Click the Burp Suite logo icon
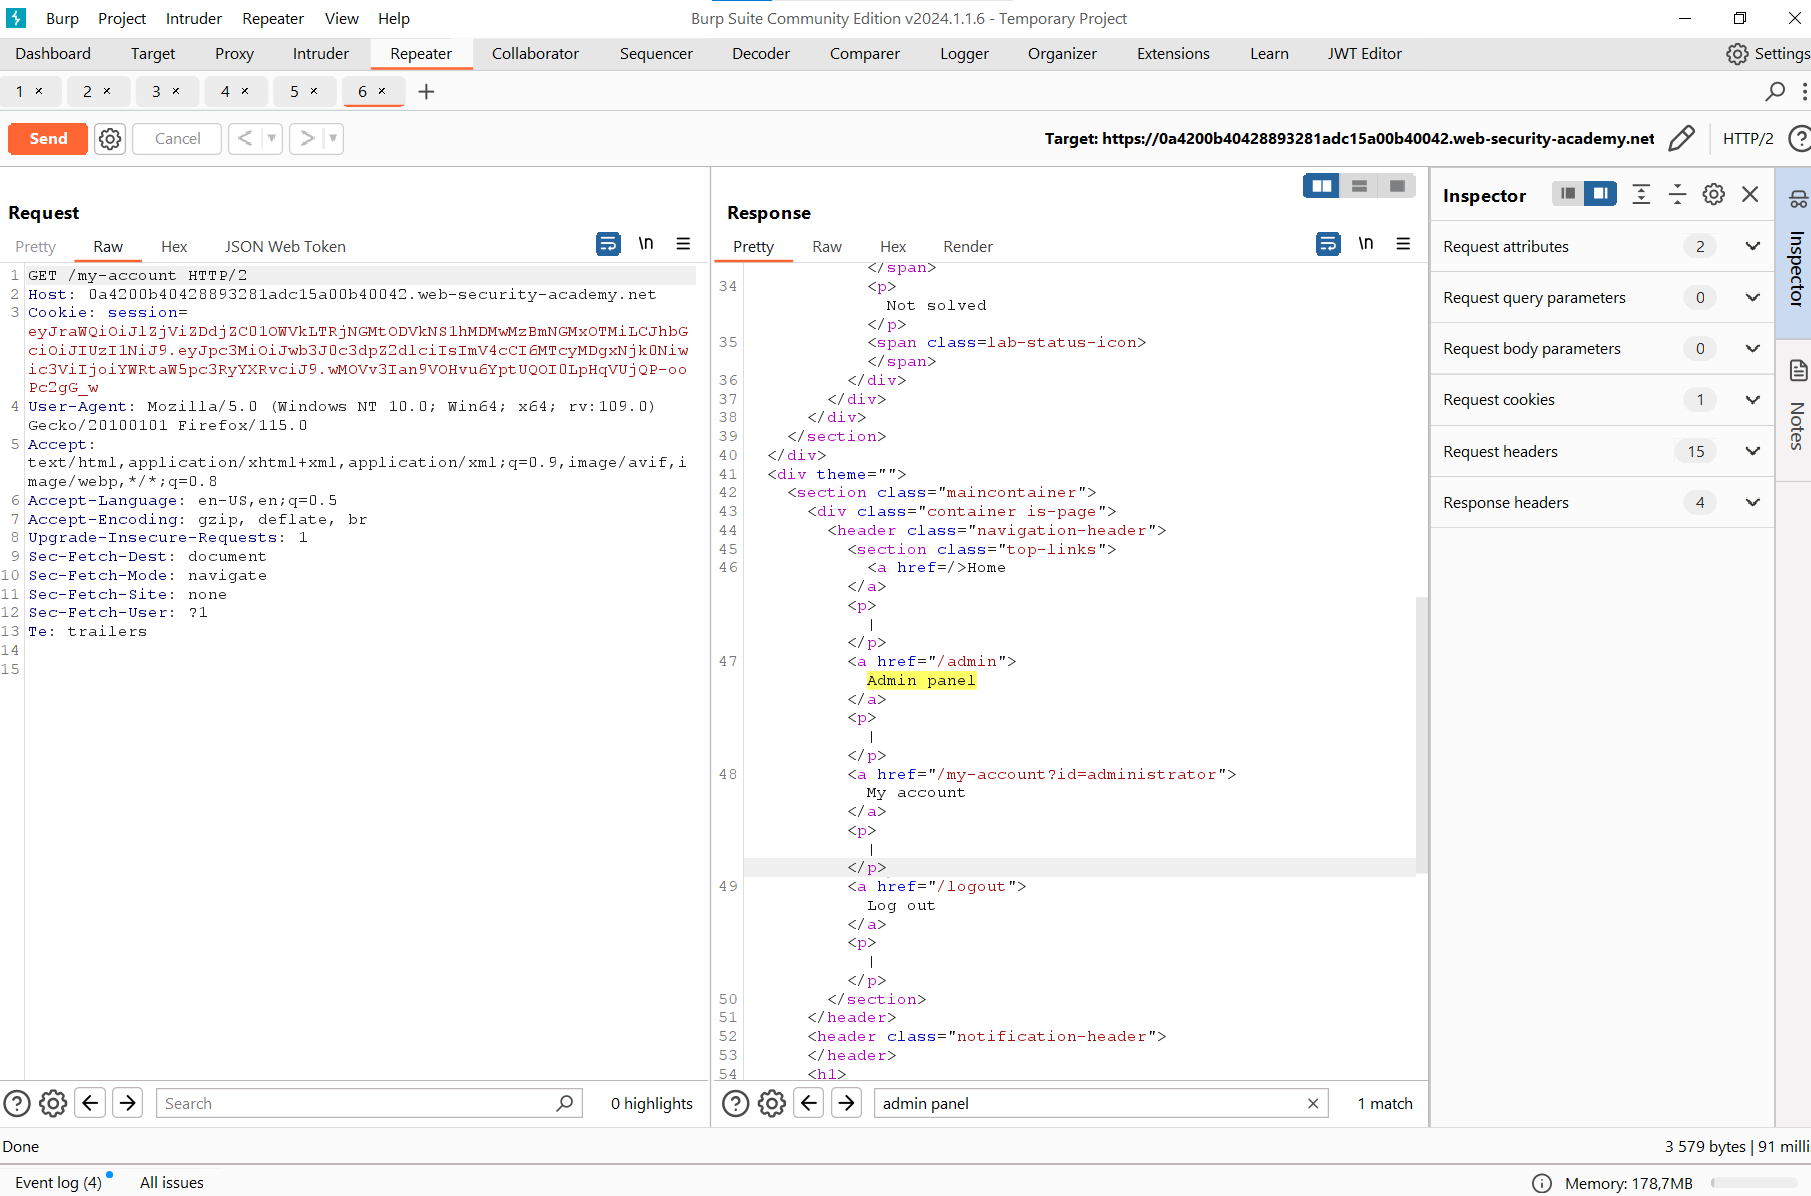 [x=16, y=18]
